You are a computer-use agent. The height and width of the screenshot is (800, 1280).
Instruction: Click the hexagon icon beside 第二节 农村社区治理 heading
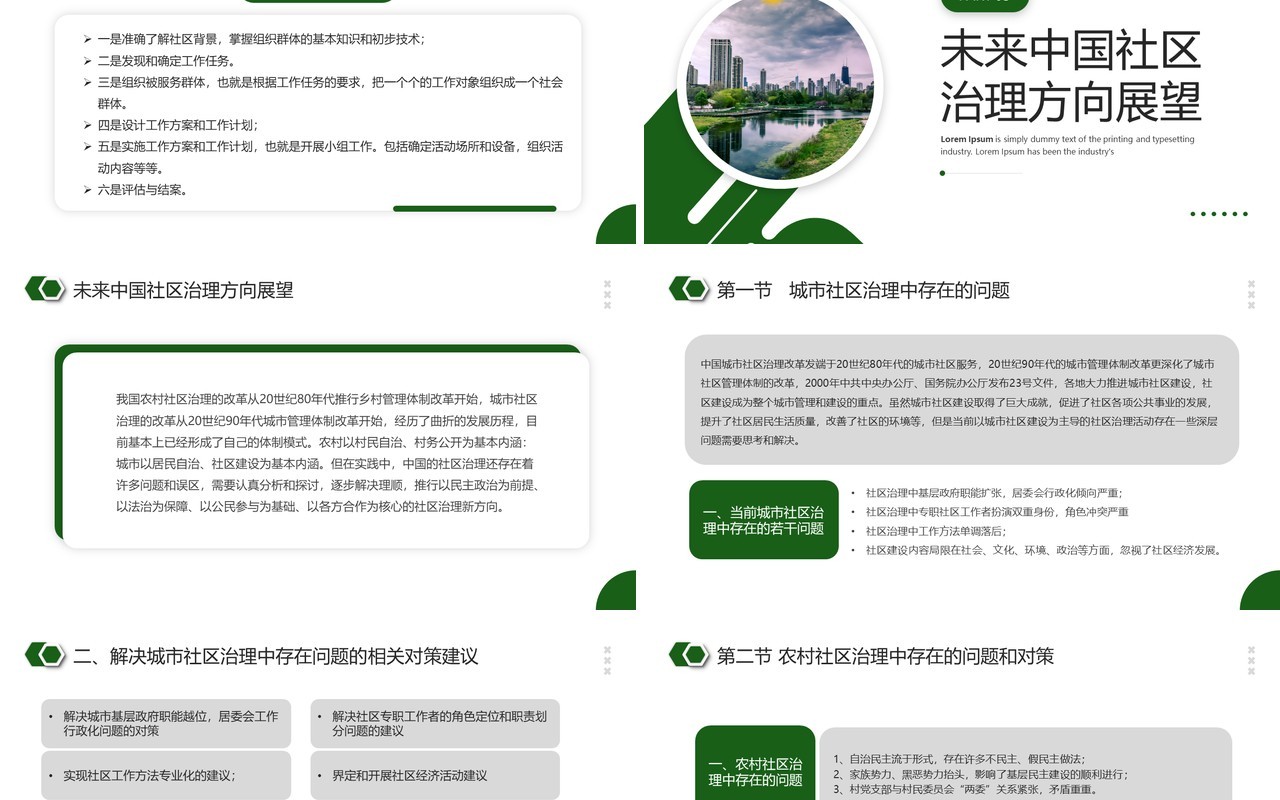[688, 655]
